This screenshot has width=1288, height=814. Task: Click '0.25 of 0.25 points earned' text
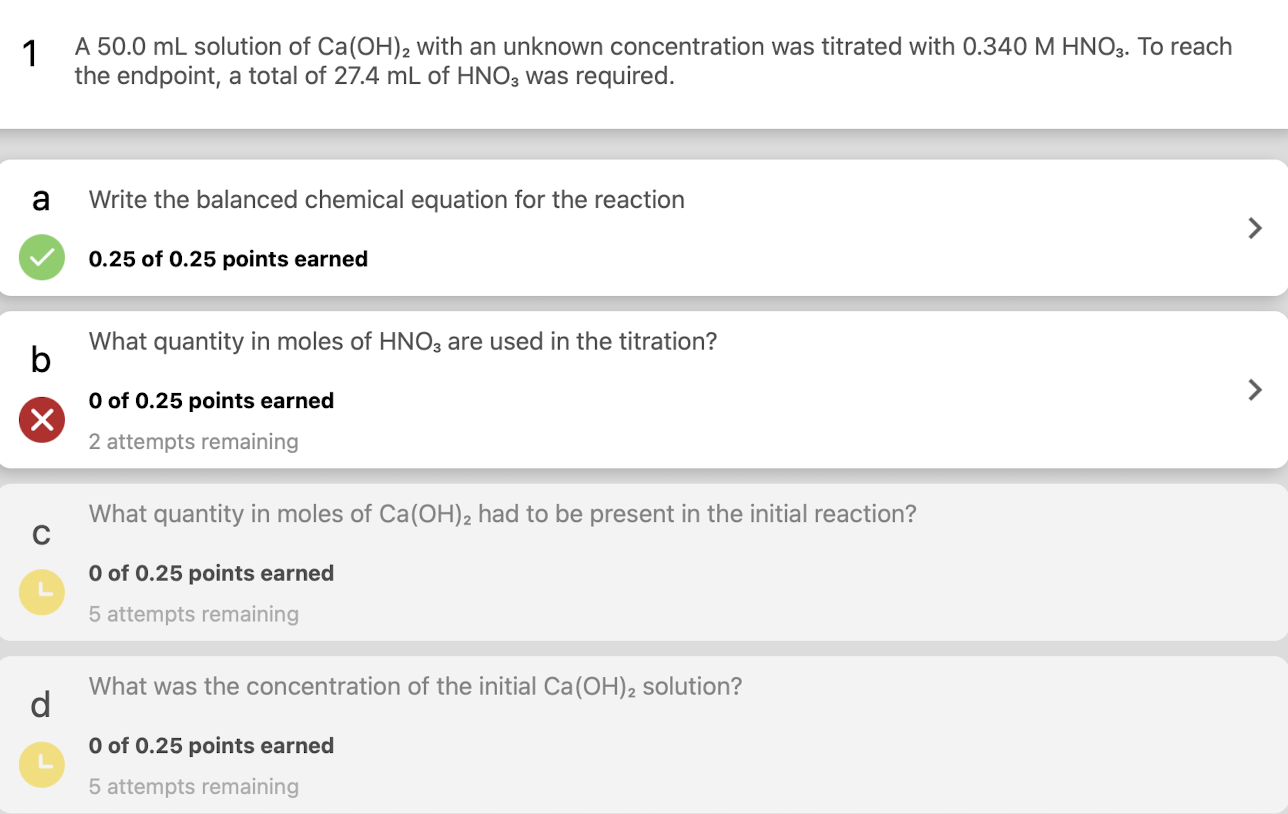[228, 259]
